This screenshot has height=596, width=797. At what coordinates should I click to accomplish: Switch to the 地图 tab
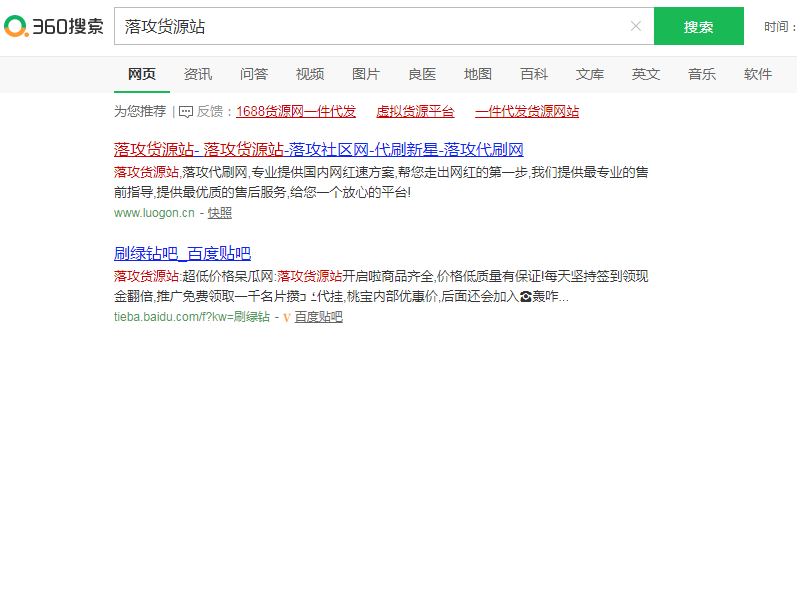tap(478, 74)
